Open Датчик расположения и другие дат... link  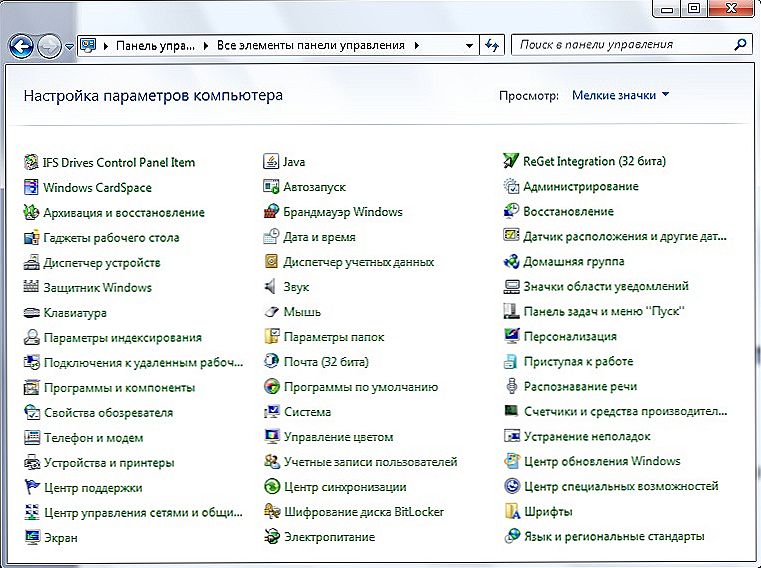coord(625,236)
